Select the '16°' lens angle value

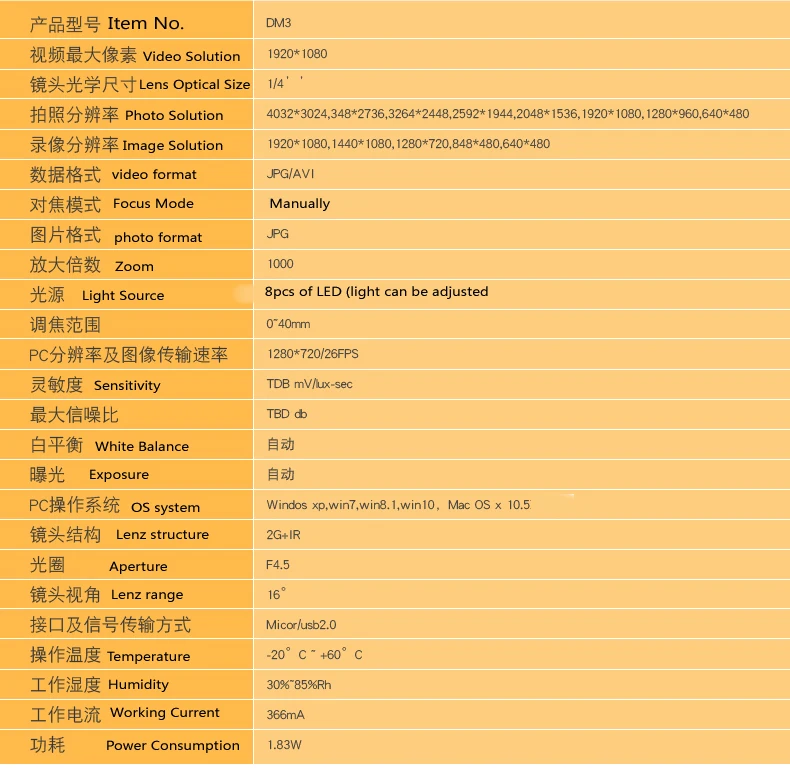coord(276,594)
